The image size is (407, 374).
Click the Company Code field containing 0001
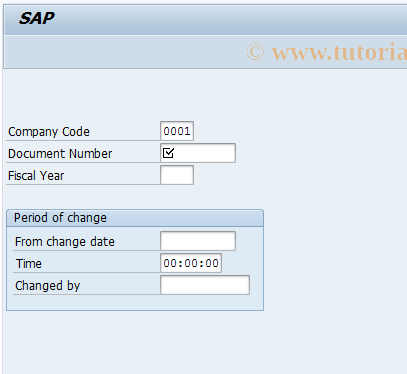[177, 131]
